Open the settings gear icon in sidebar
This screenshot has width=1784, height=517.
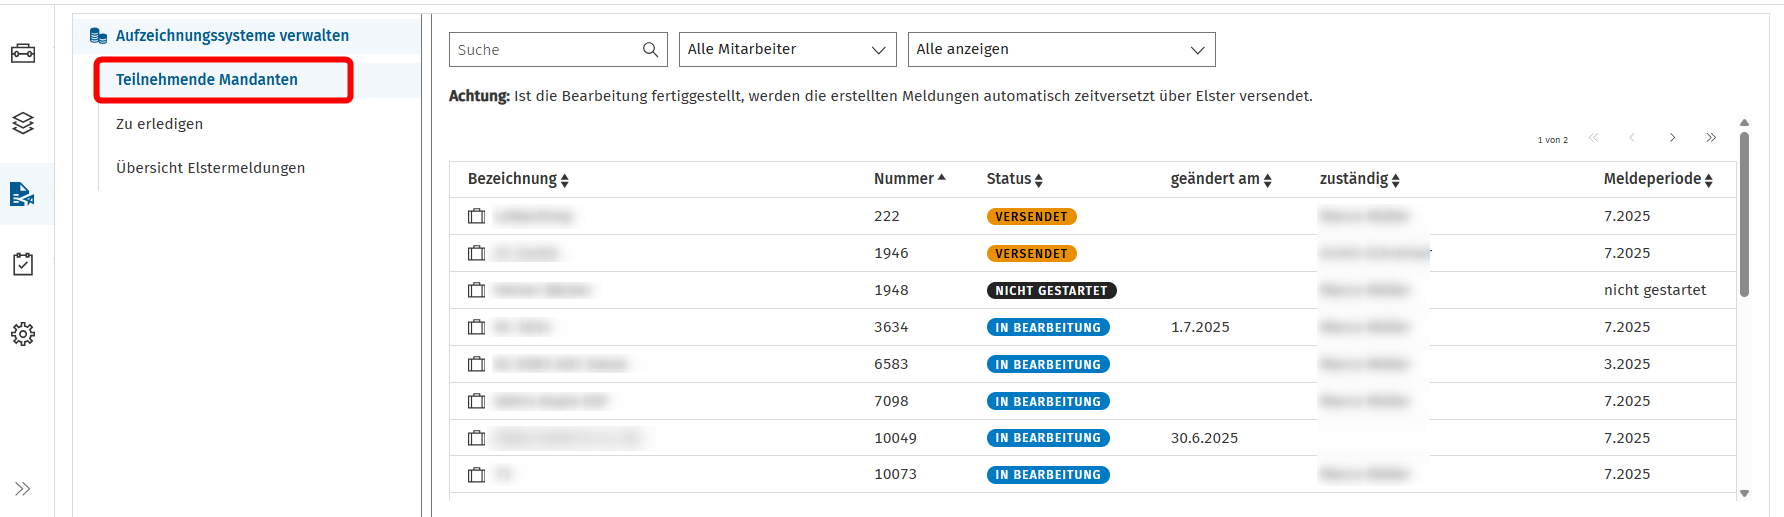tap(23, 334)
